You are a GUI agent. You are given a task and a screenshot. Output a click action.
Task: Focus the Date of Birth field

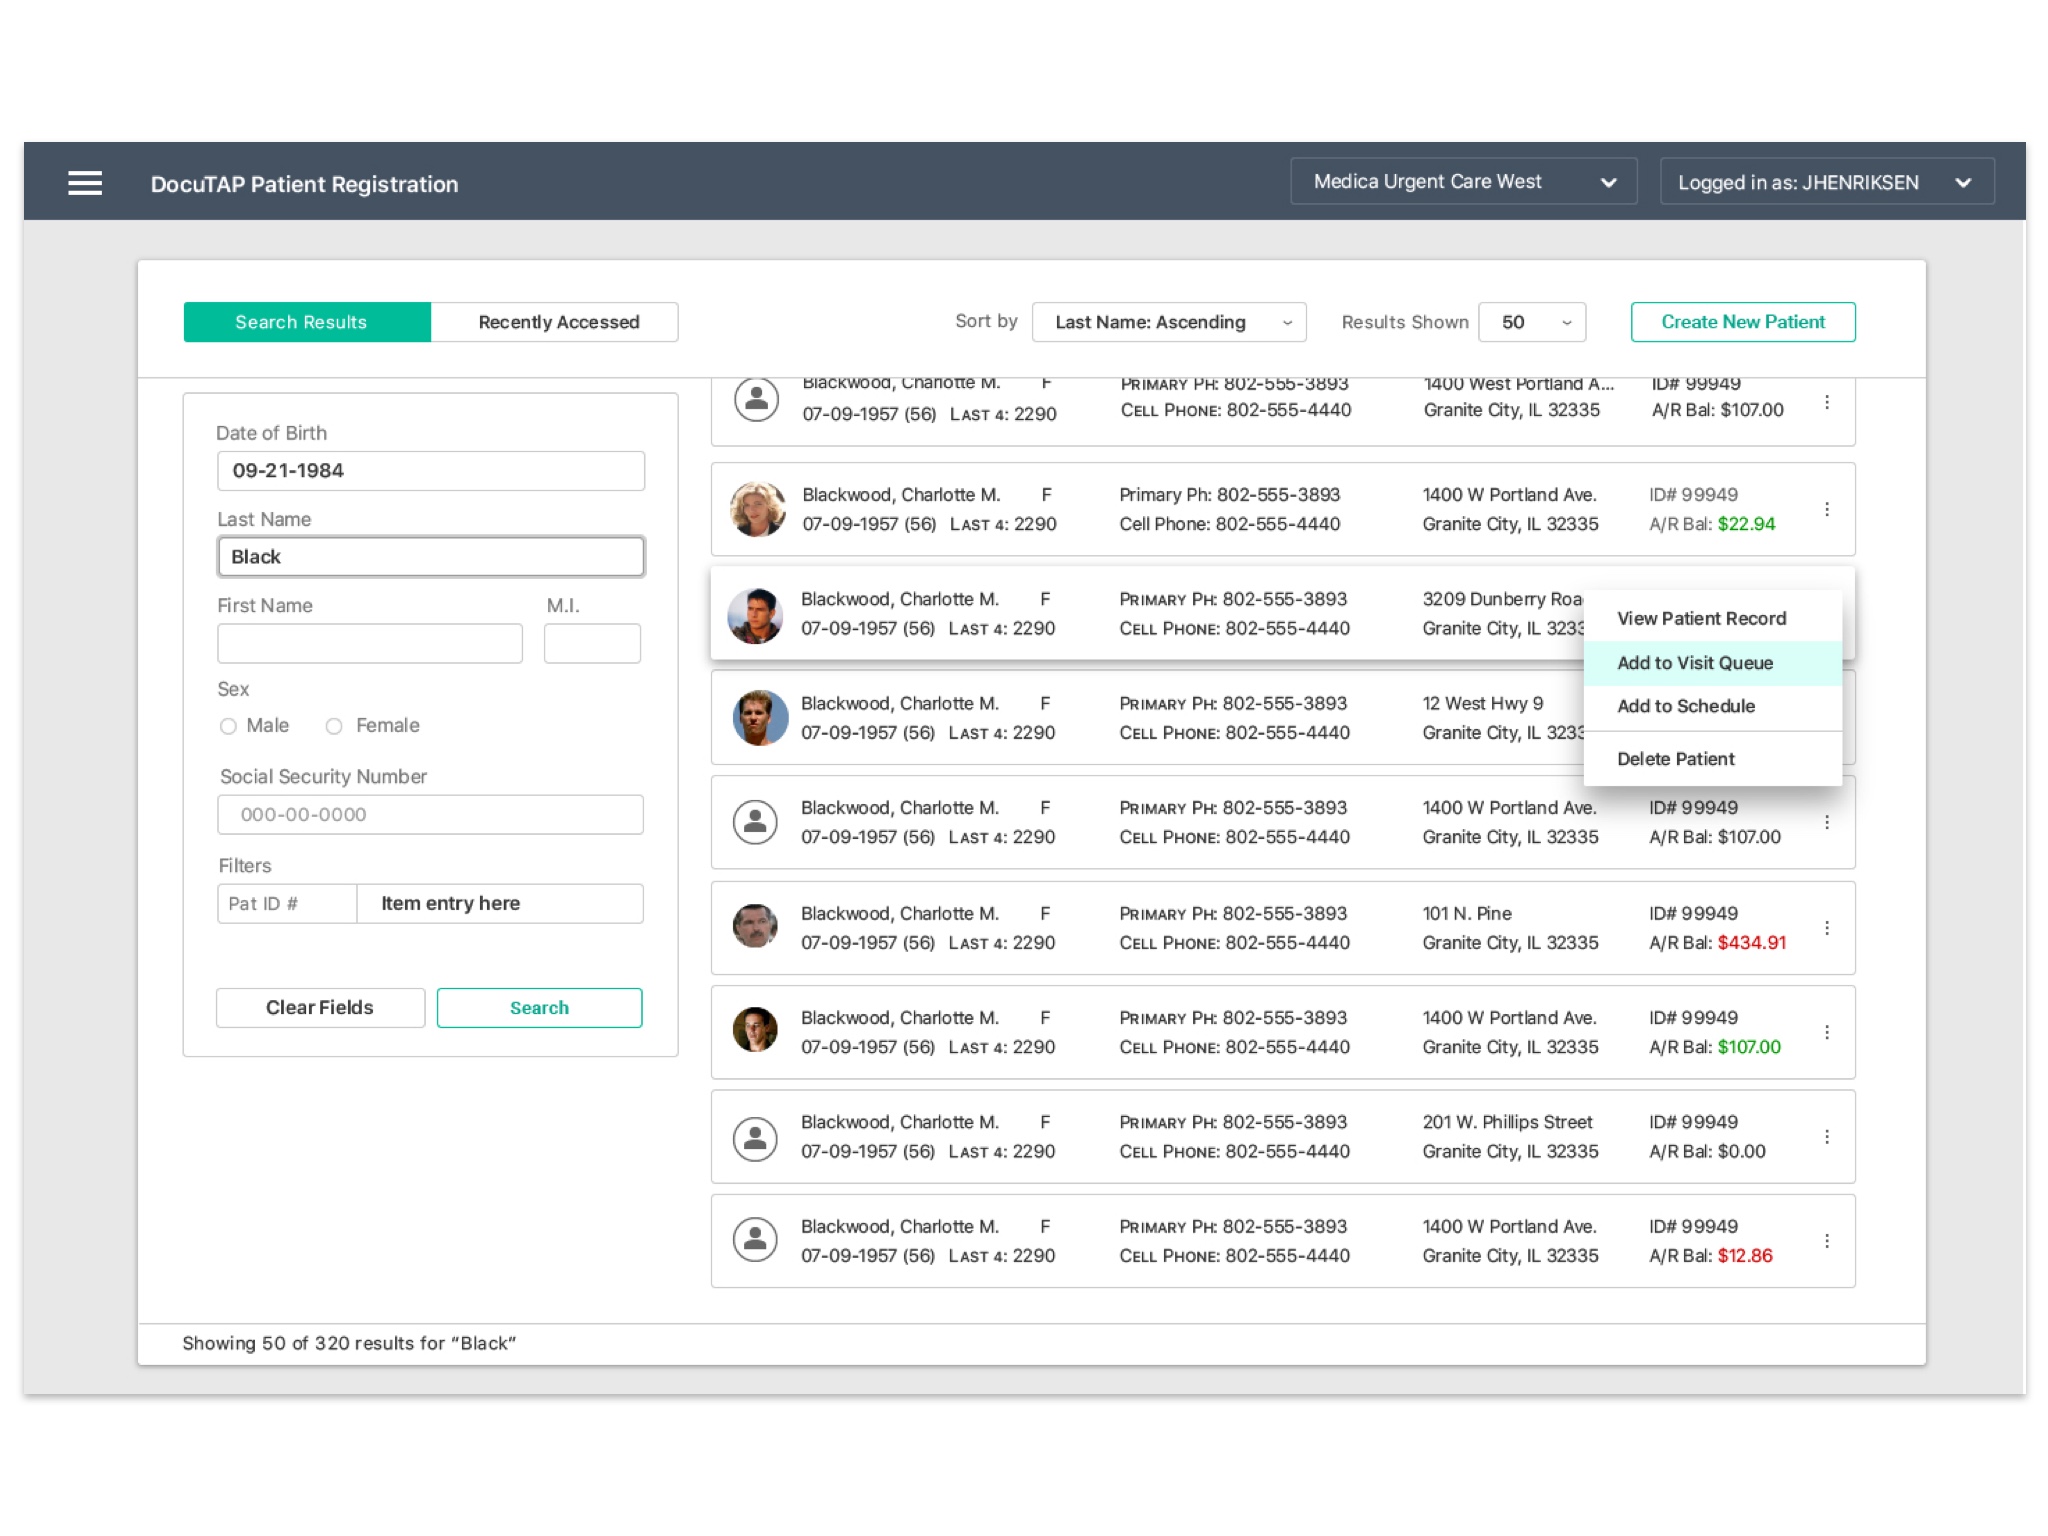tap(431, 471)
